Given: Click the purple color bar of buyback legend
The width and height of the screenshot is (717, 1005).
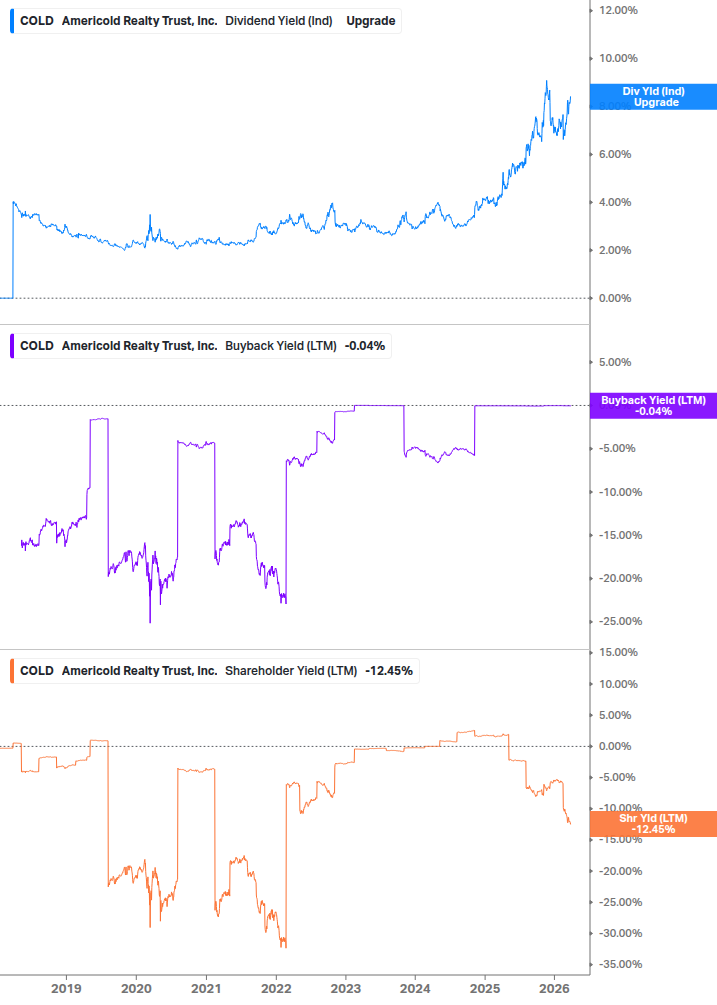Looking at the screenshot, I should tap(12, 346).
